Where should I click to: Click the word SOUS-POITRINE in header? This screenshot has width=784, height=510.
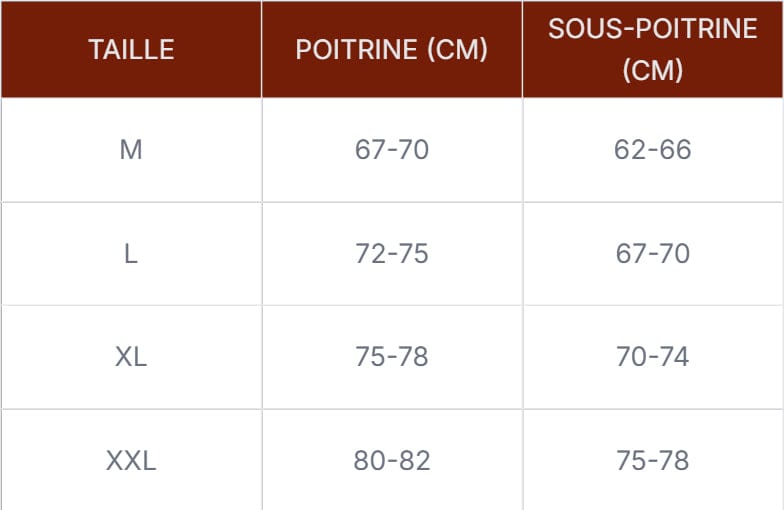click(x=652, y=28)
